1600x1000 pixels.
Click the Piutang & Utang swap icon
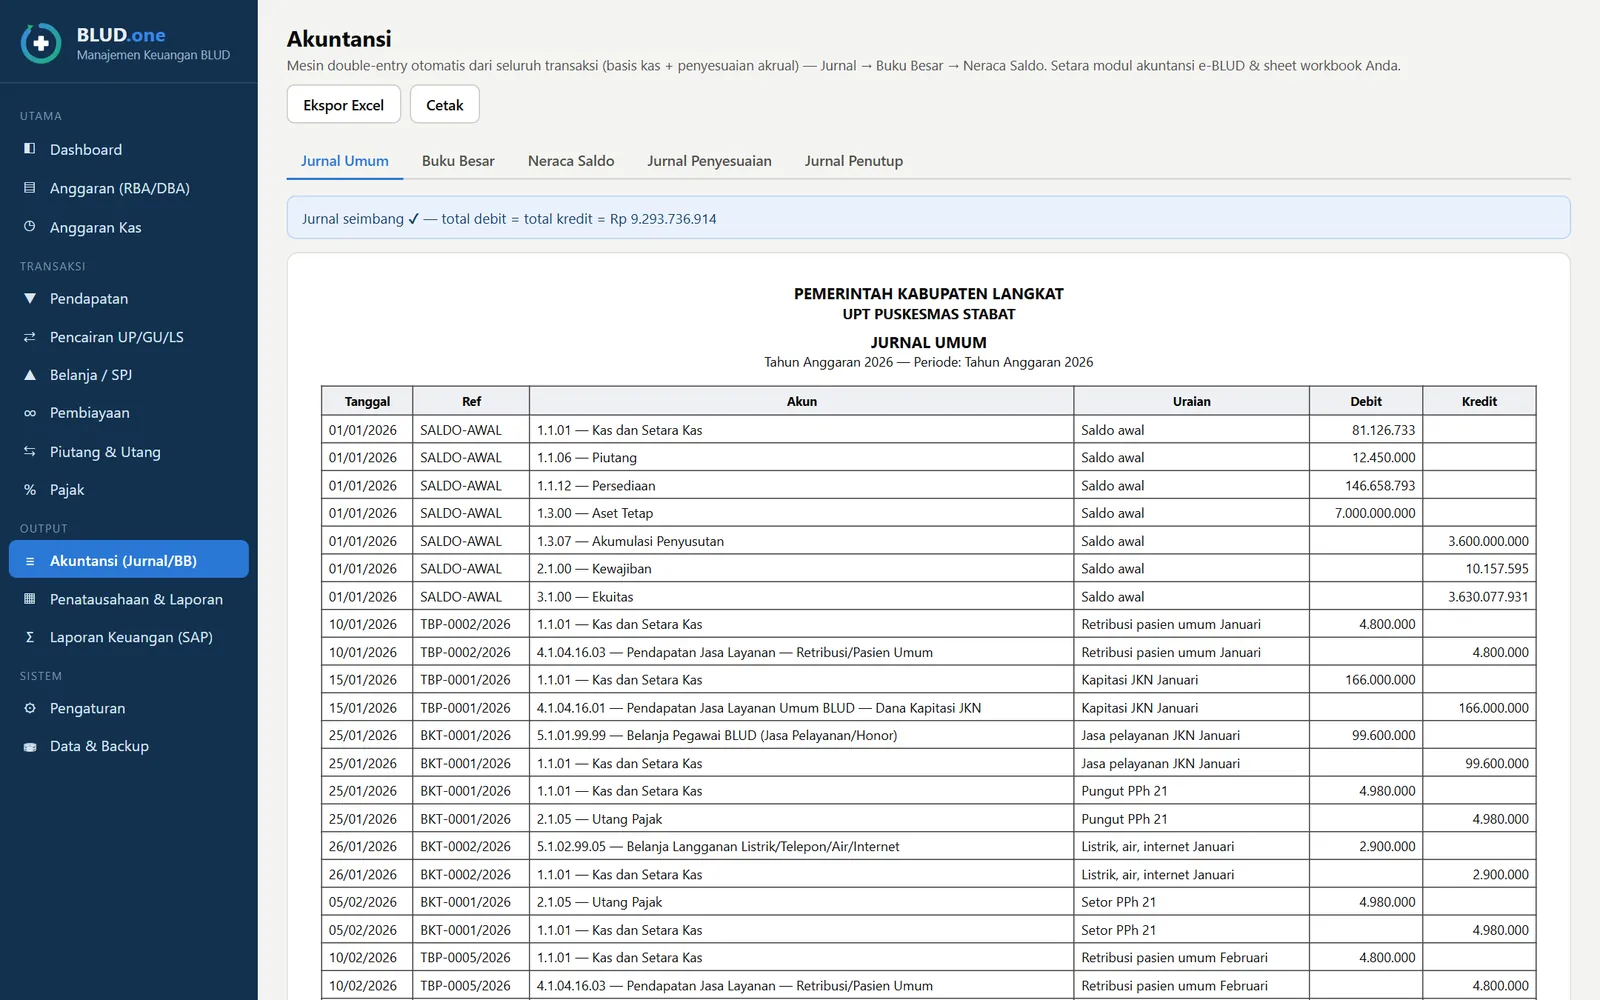point(30,452)
